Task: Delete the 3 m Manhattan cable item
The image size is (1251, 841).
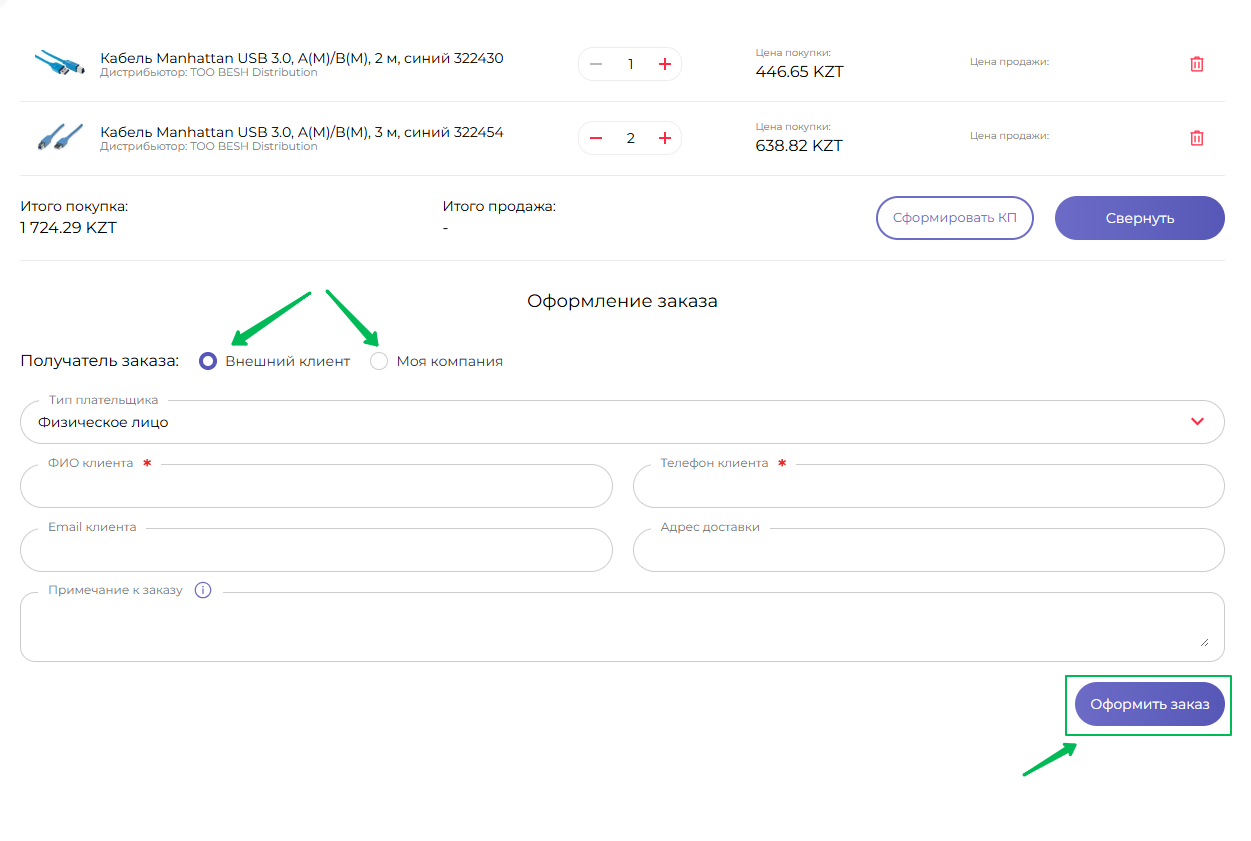Action: (1196, 138)
